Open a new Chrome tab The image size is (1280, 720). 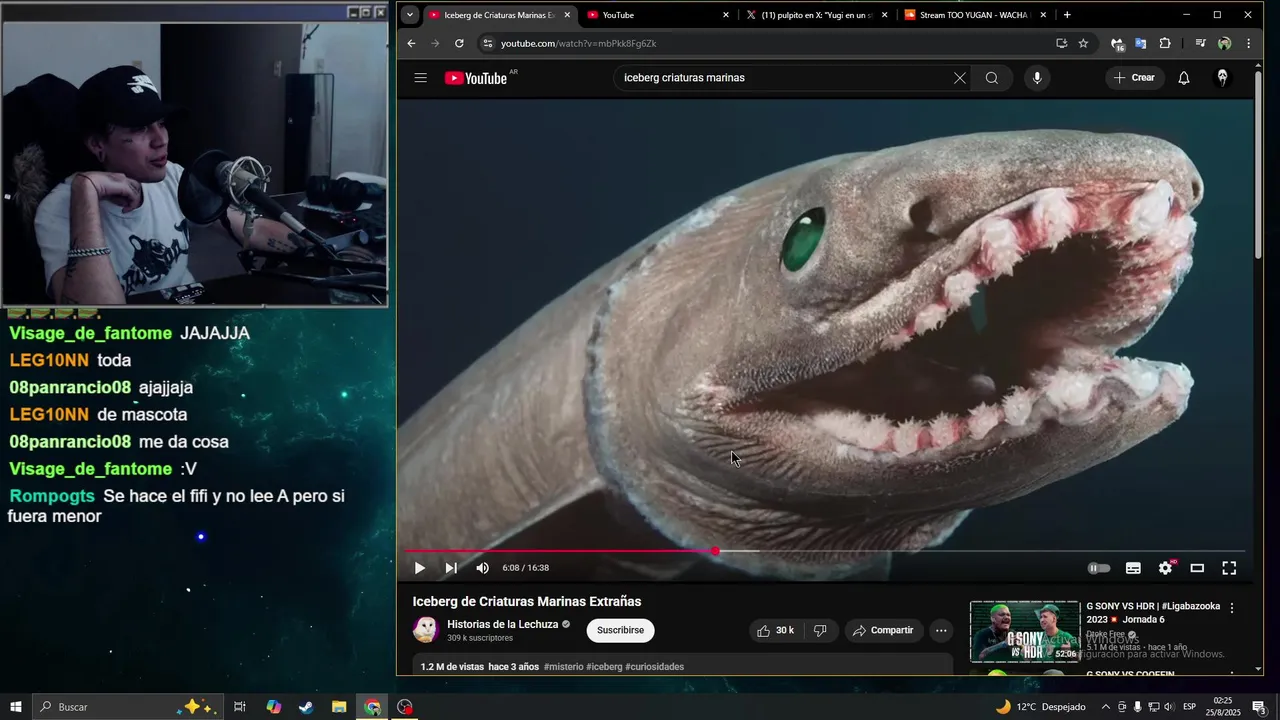pos(1067,15)
